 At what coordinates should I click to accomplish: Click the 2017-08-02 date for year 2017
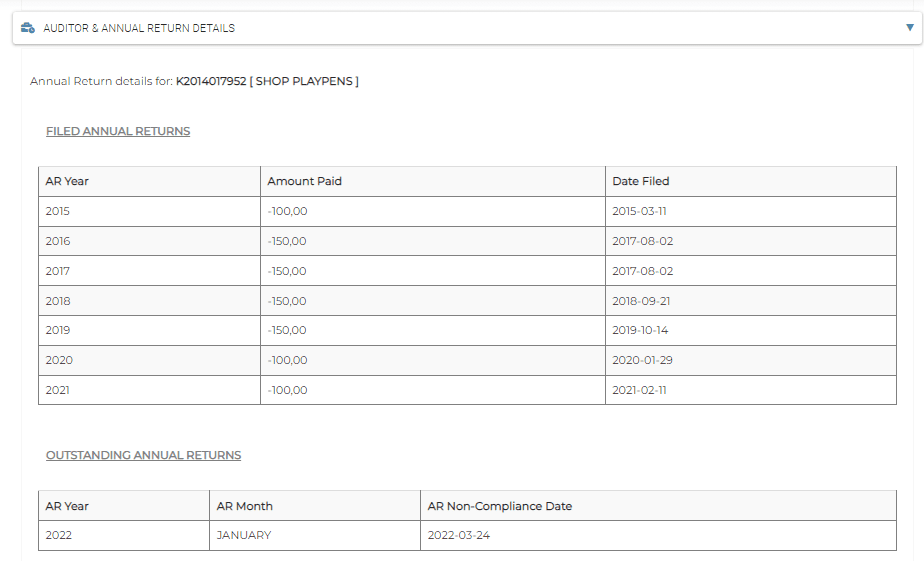(640, 271)
